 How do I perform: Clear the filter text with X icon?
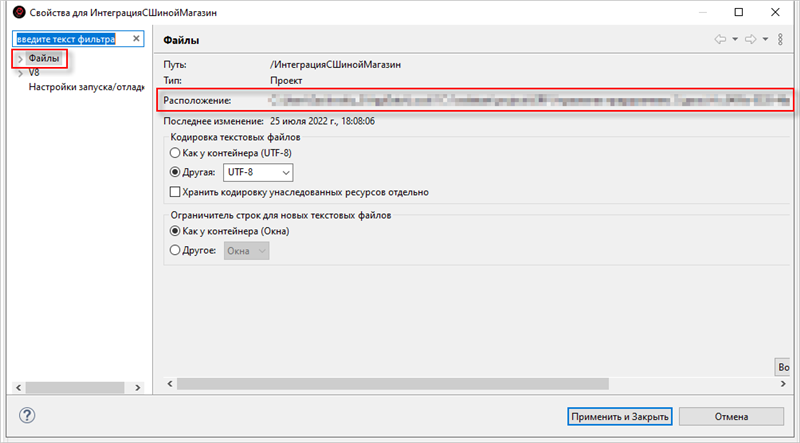coord(137,39)
